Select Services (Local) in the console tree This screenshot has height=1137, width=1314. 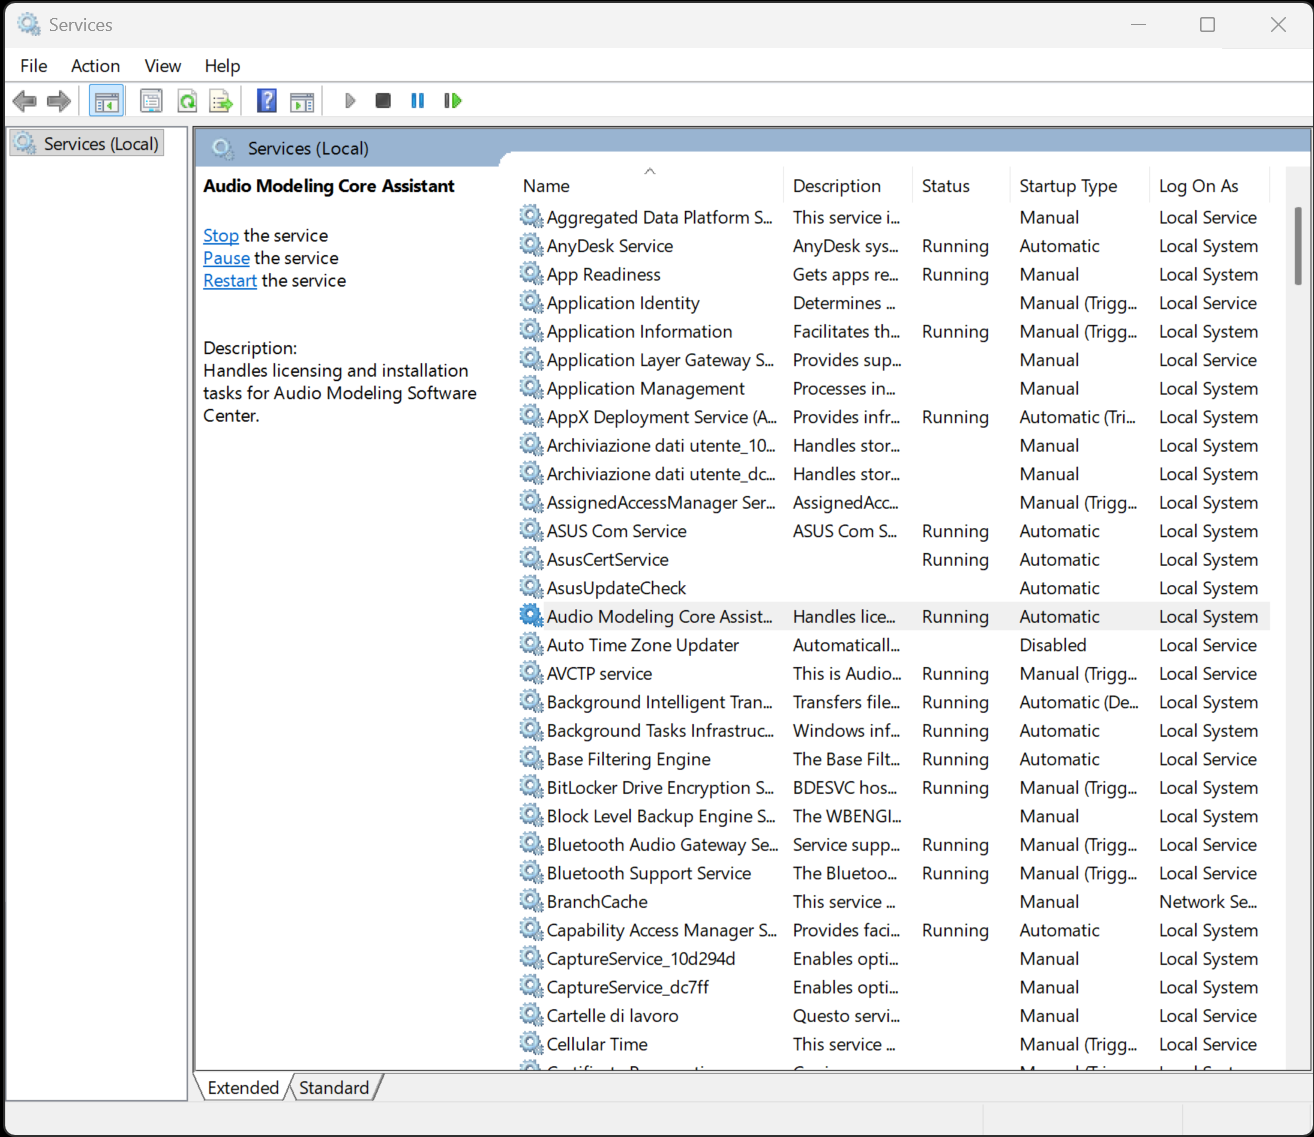(x=100, y=144)
